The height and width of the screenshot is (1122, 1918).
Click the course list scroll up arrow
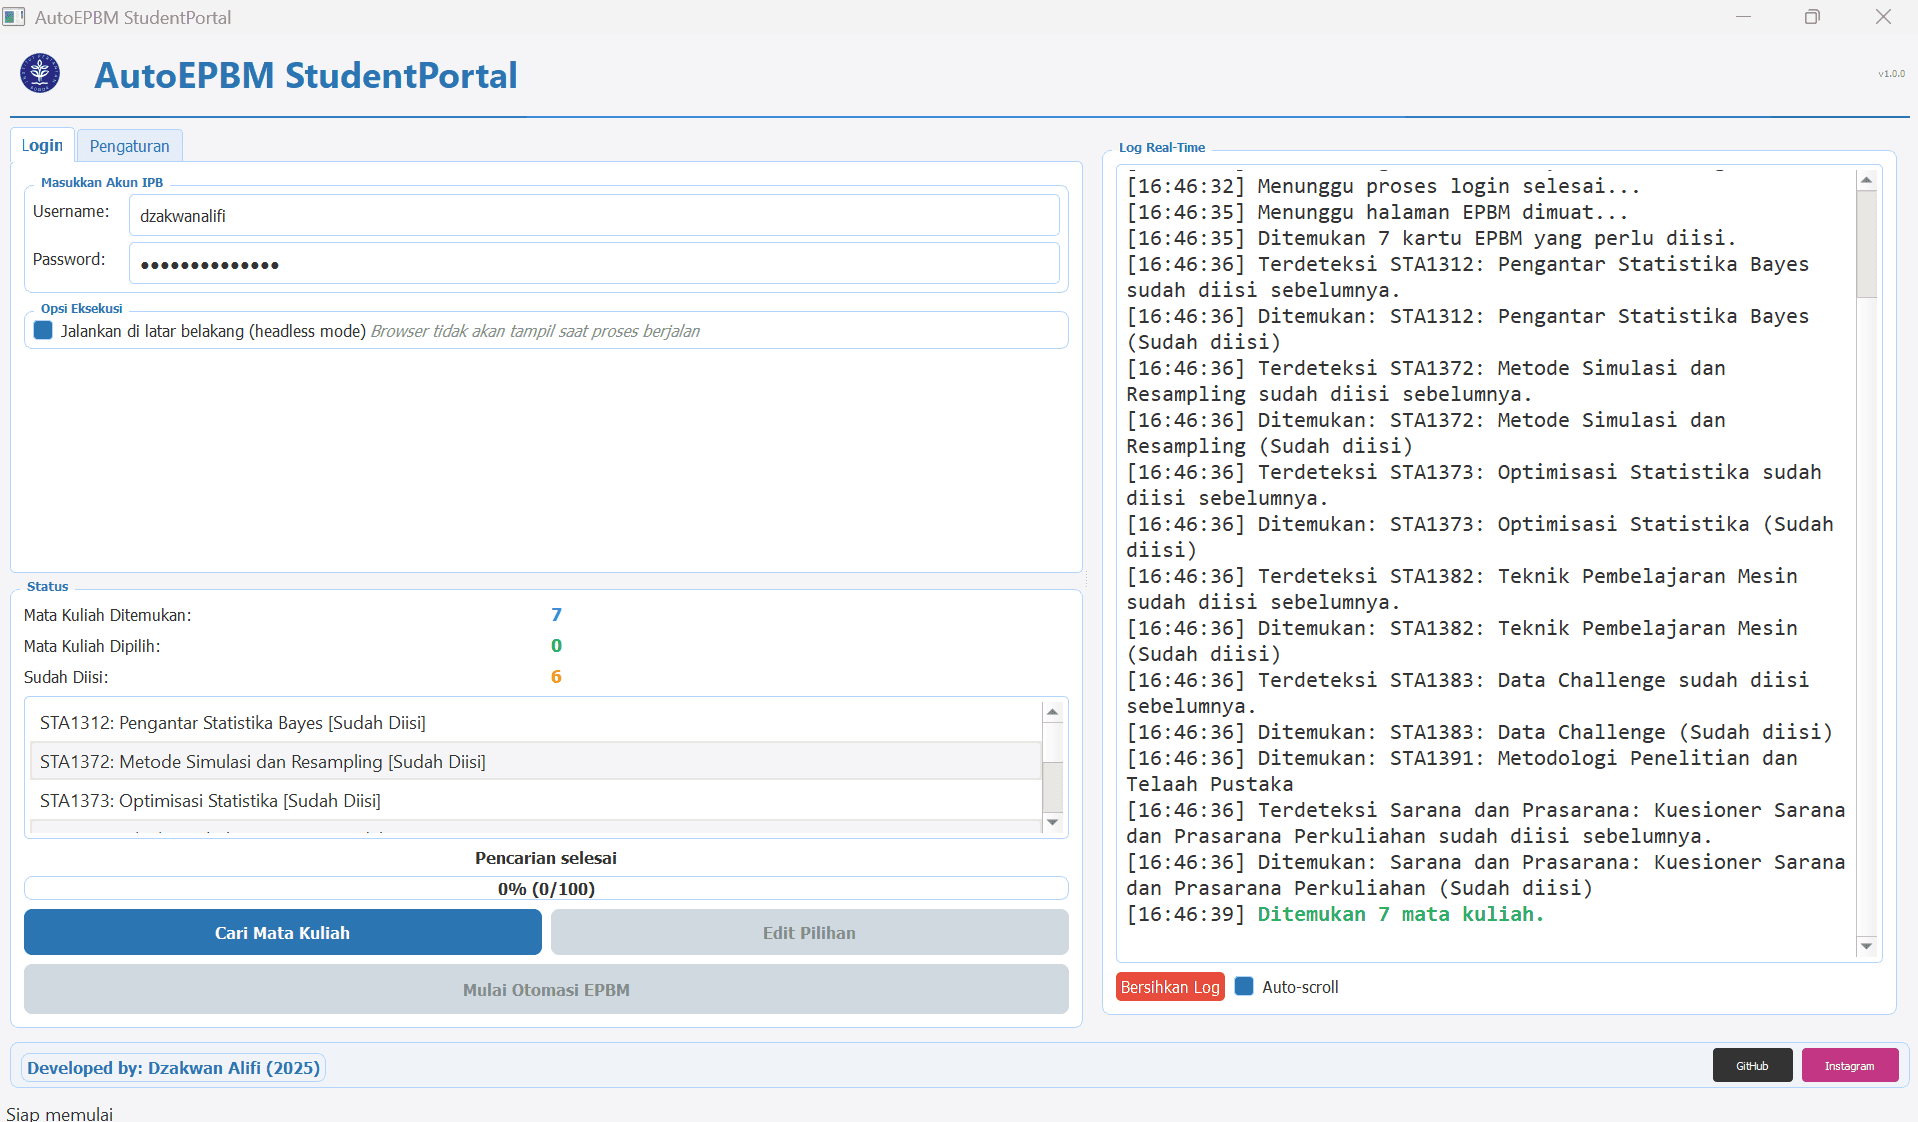coord(1052,712)
